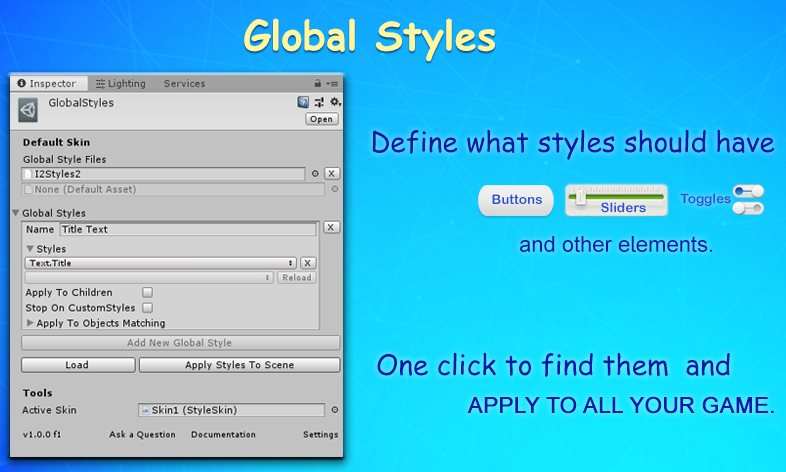Viewport: 786px width, 472px height.
Task: Click the Active Skin label
Action: coord(49,410)
